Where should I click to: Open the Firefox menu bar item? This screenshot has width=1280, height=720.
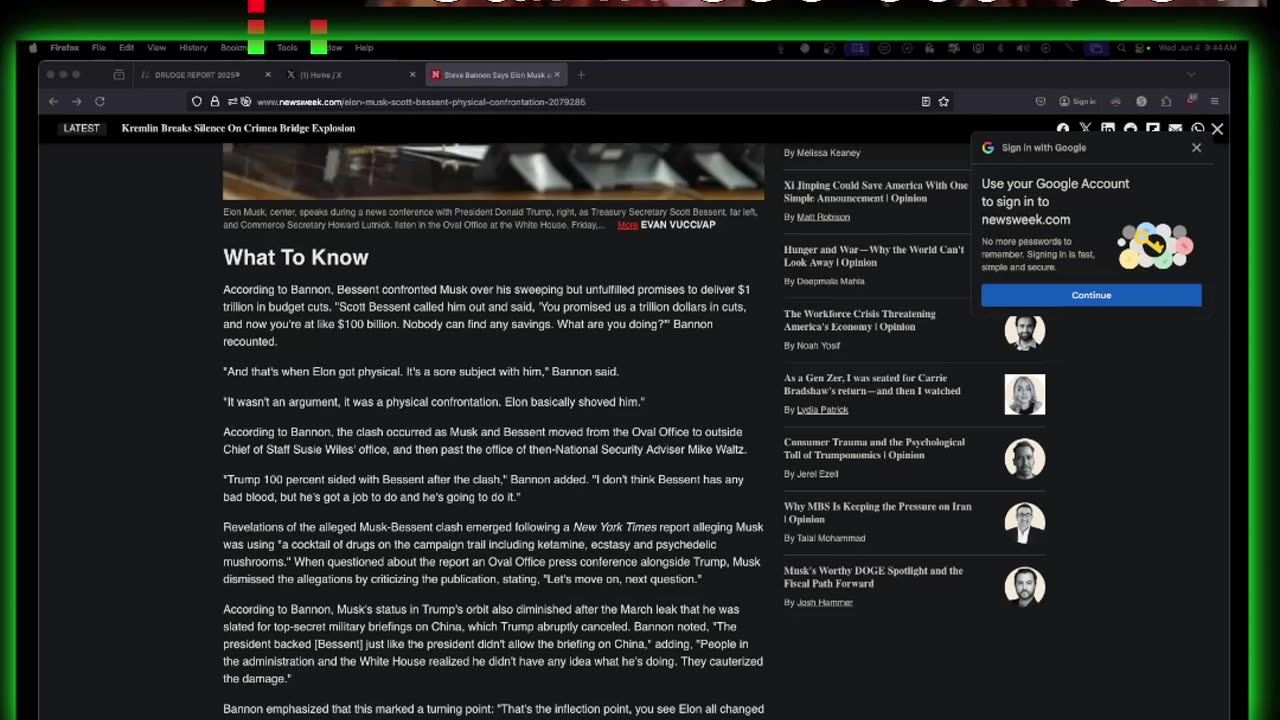[x=64, y=48]
